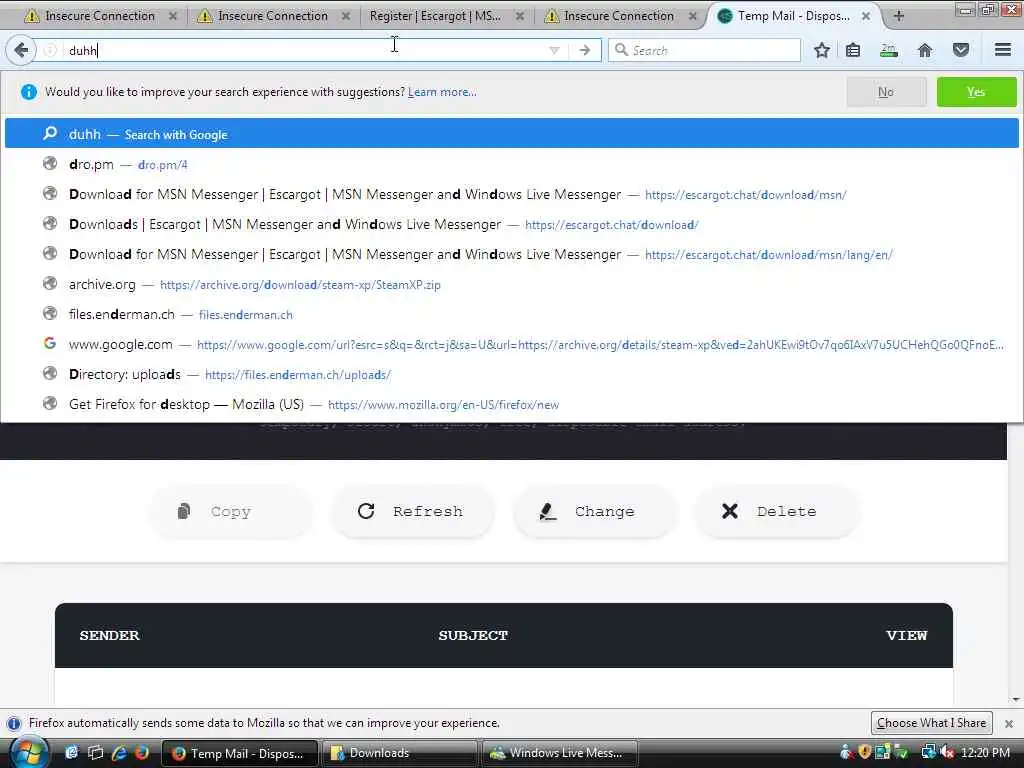Image resolution: width=1024 pixels, height=768 pixels.
Task: Select the Temp Mail tab
Action: coord(793,16)
